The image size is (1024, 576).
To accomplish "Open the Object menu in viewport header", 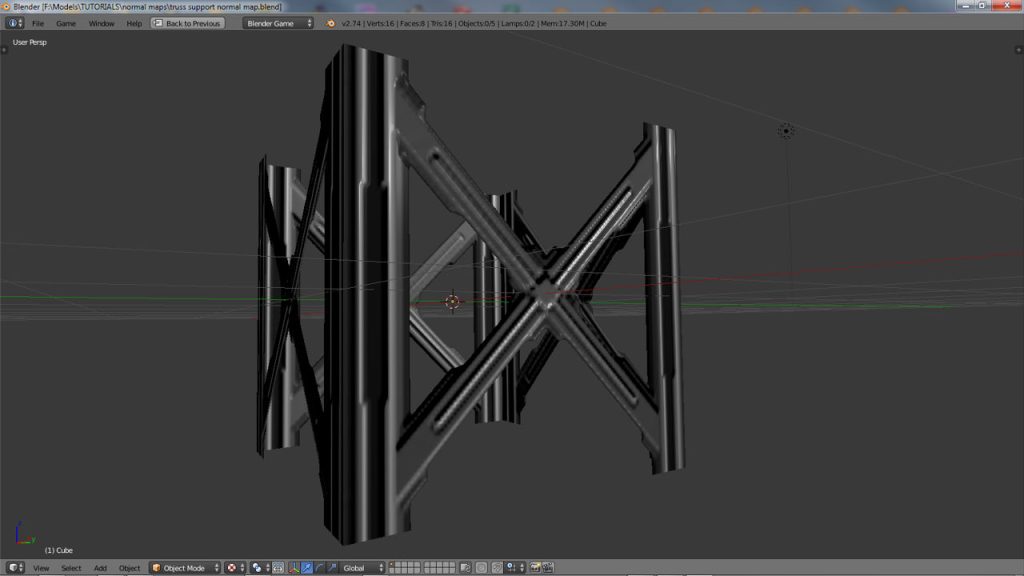I will (128, 567).
